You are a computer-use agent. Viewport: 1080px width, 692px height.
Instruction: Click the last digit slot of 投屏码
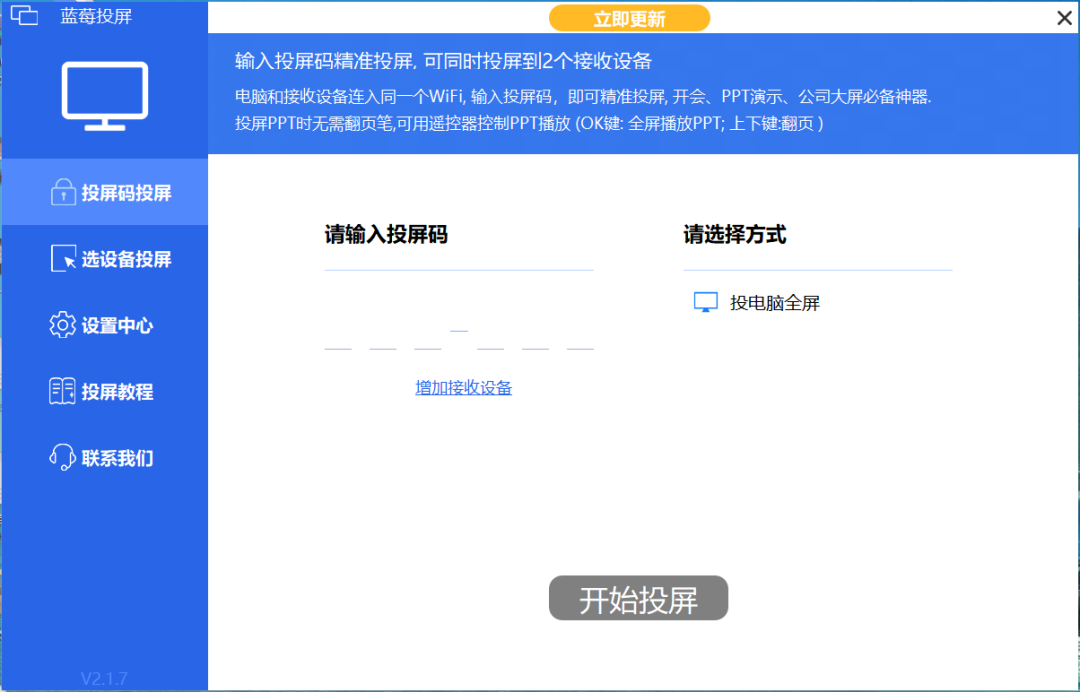[x=580, y=337]
